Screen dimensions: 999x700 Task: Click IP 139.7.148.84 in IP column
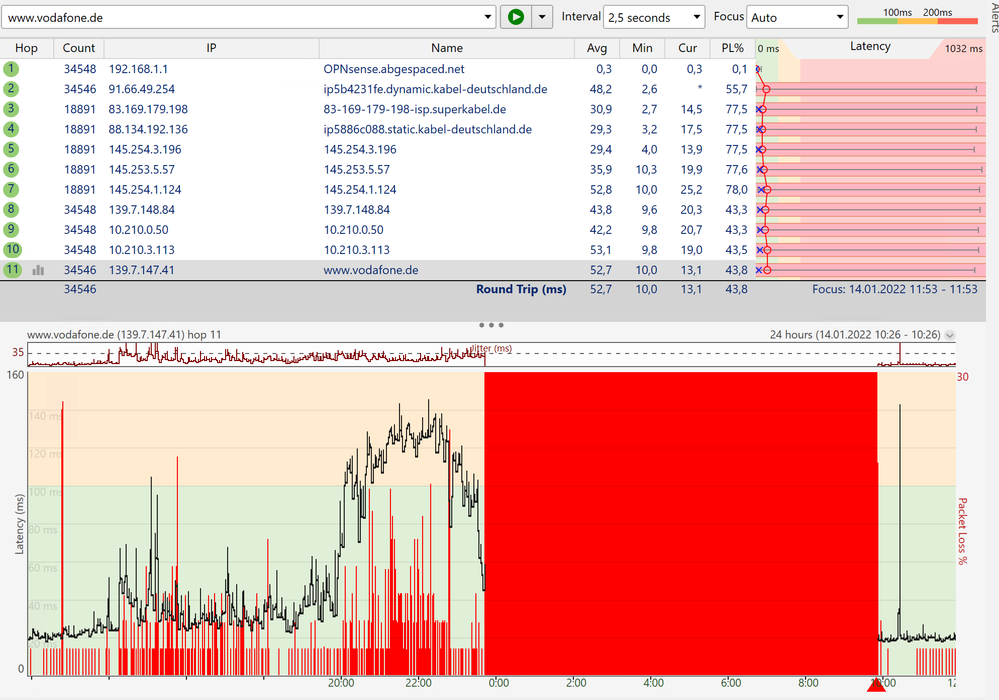(x=141, y=210)
